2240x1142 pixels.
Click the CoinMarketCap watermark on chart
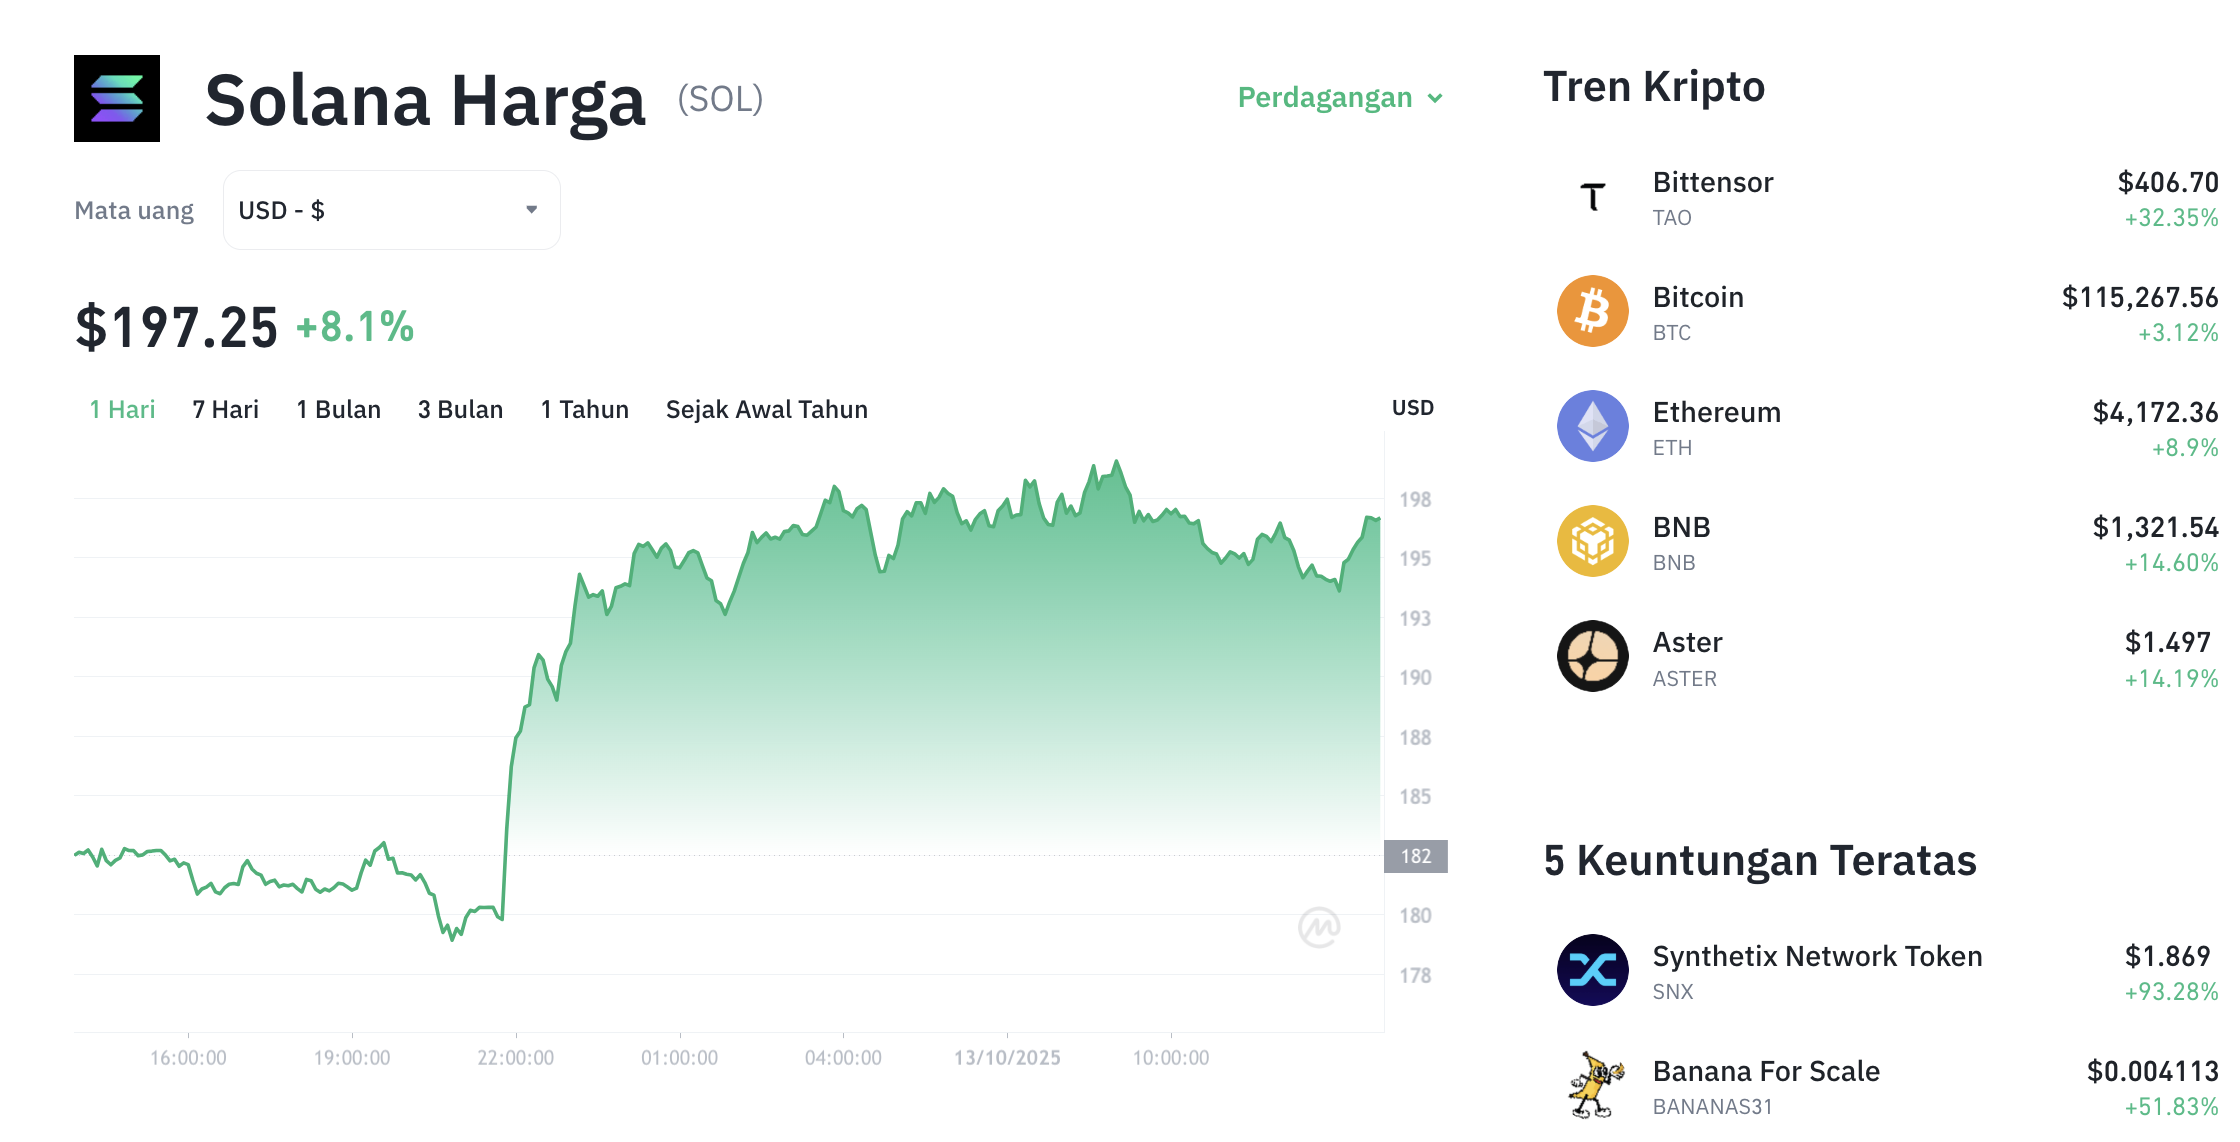coord(1319,927)
